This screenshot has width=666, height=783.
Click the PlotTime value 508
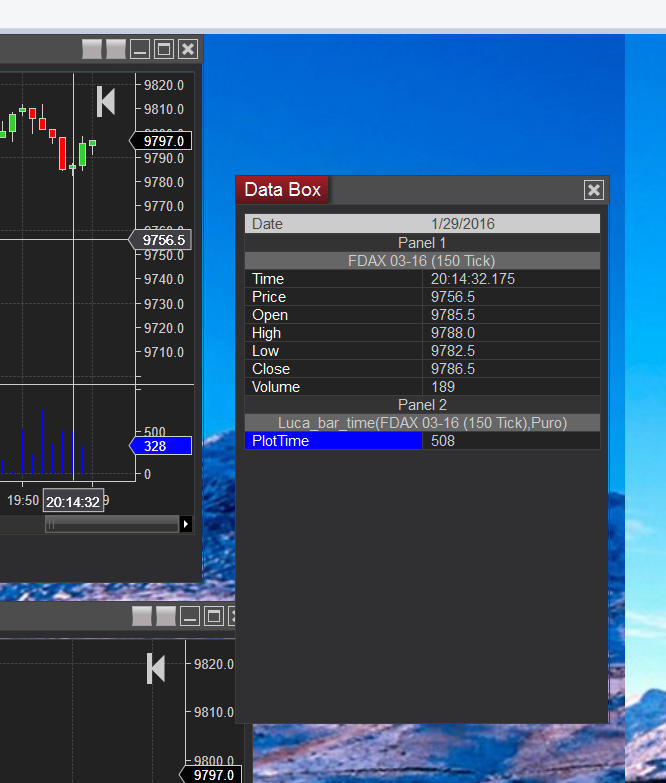[443, 441]
